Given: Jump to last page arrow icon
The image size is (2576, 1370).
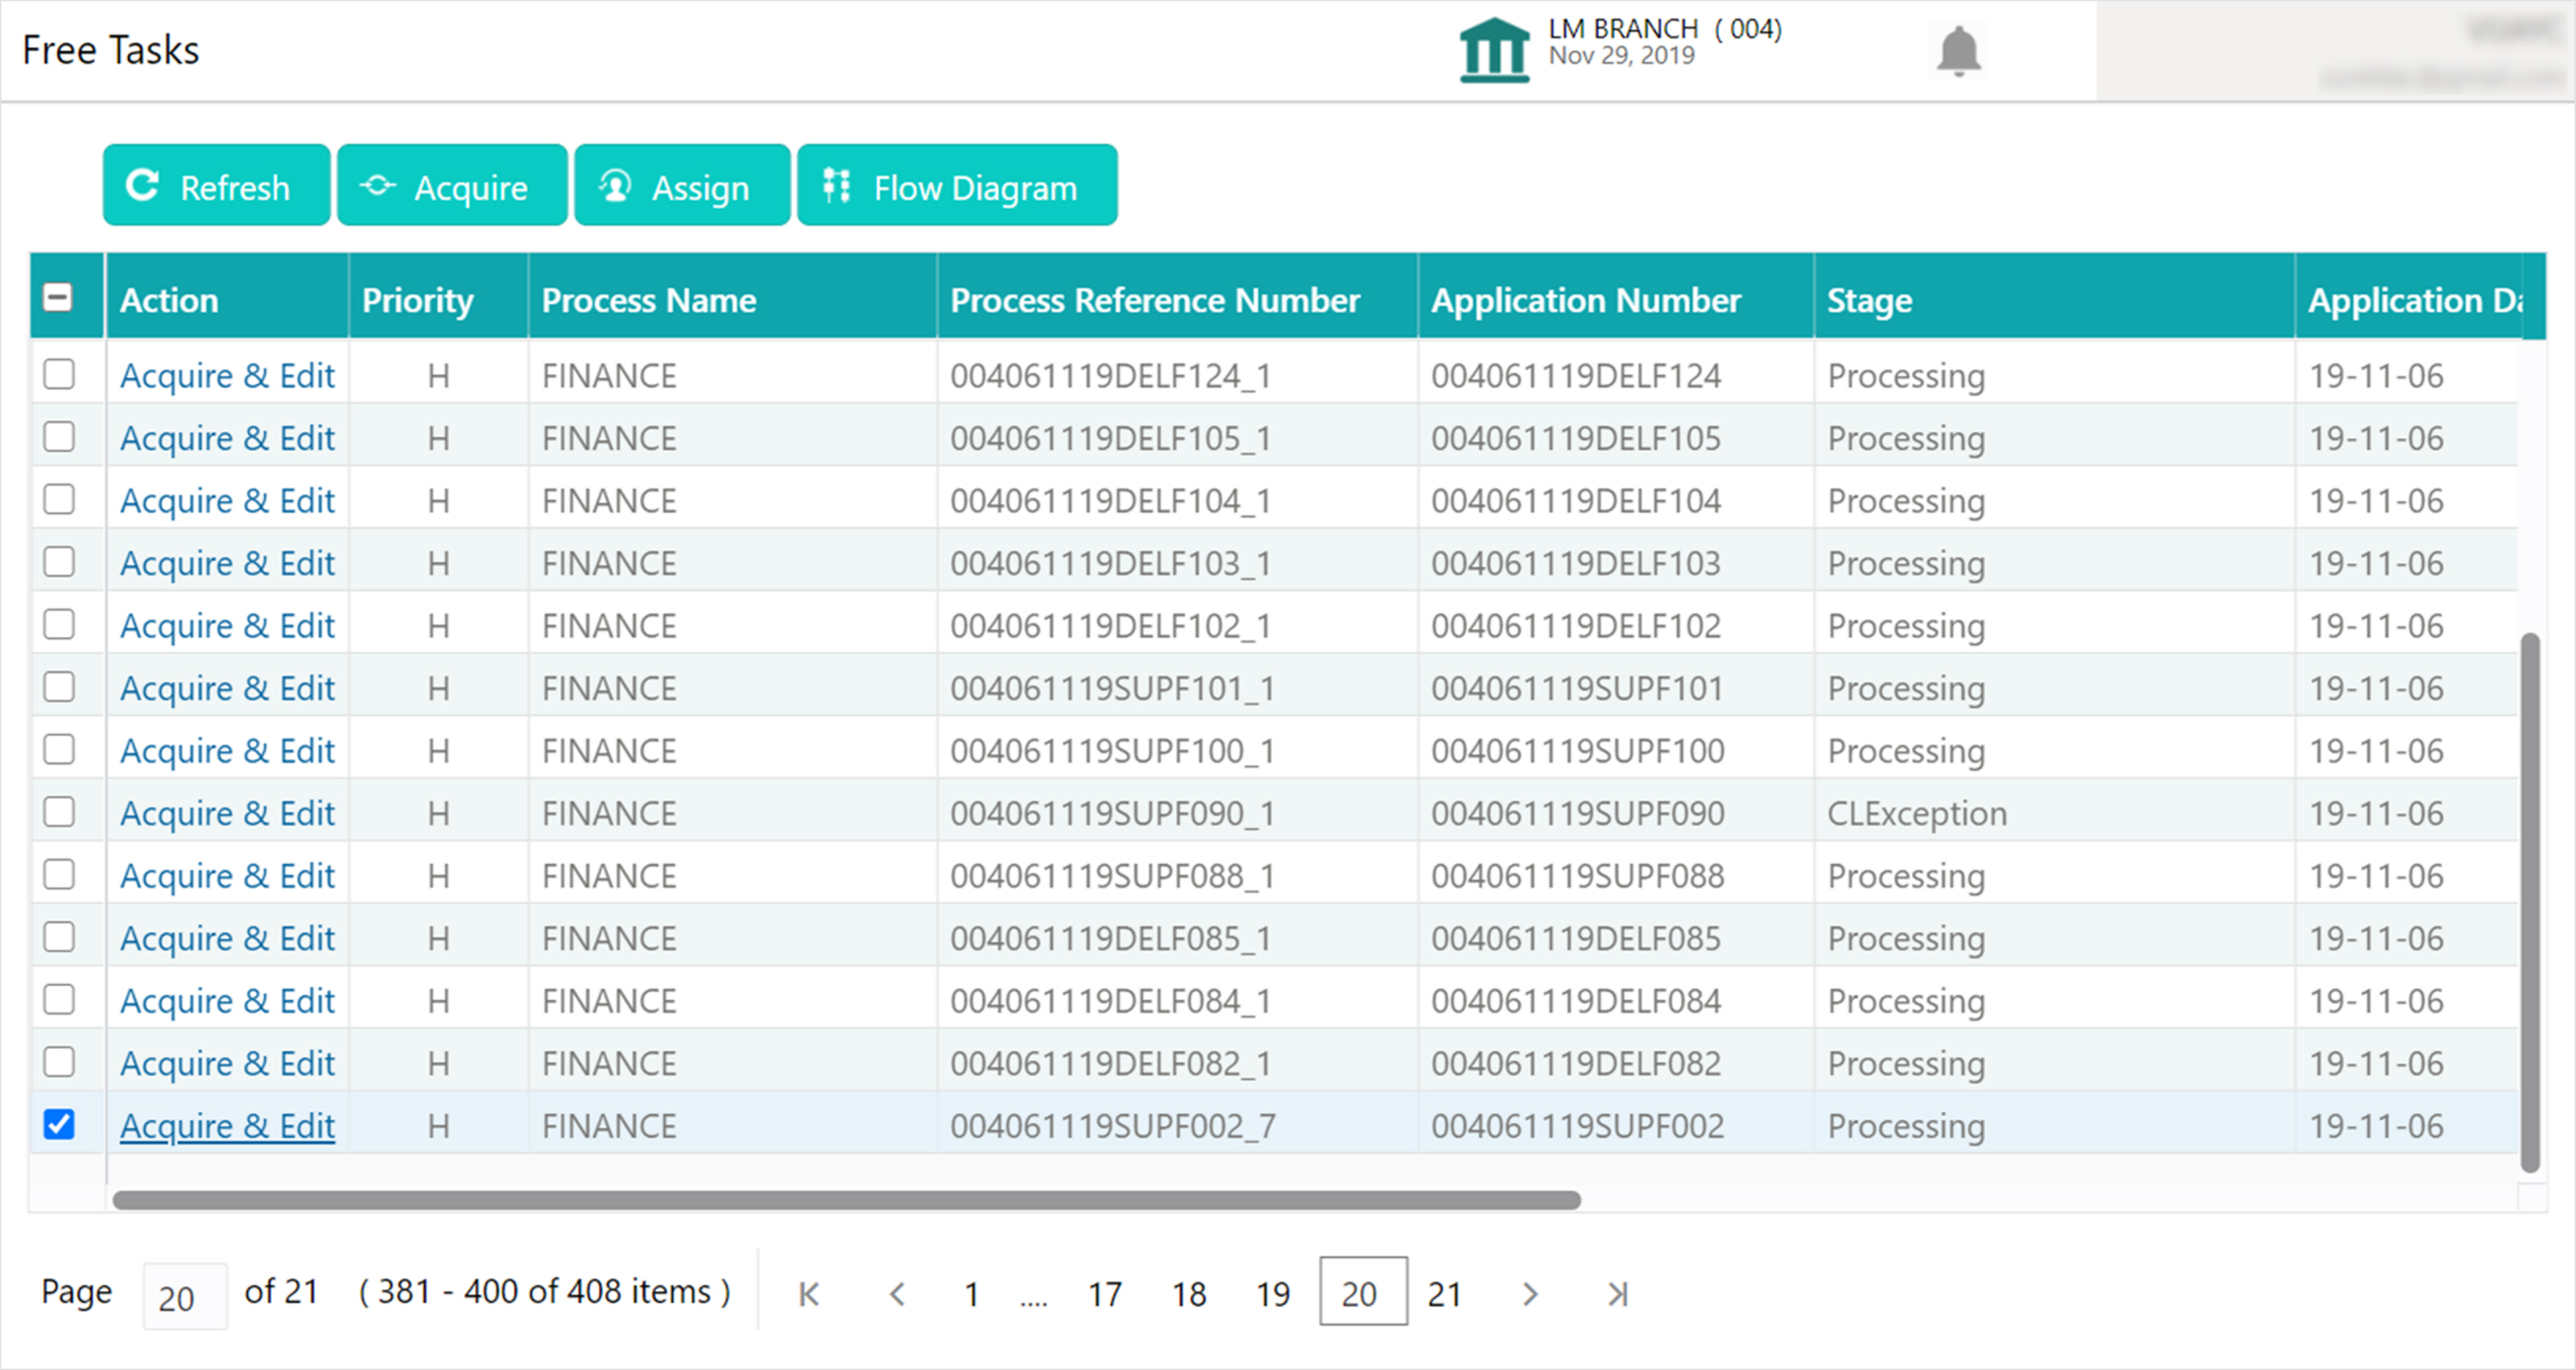Looking at the screenshot, I should [x=1617, y=1294].
